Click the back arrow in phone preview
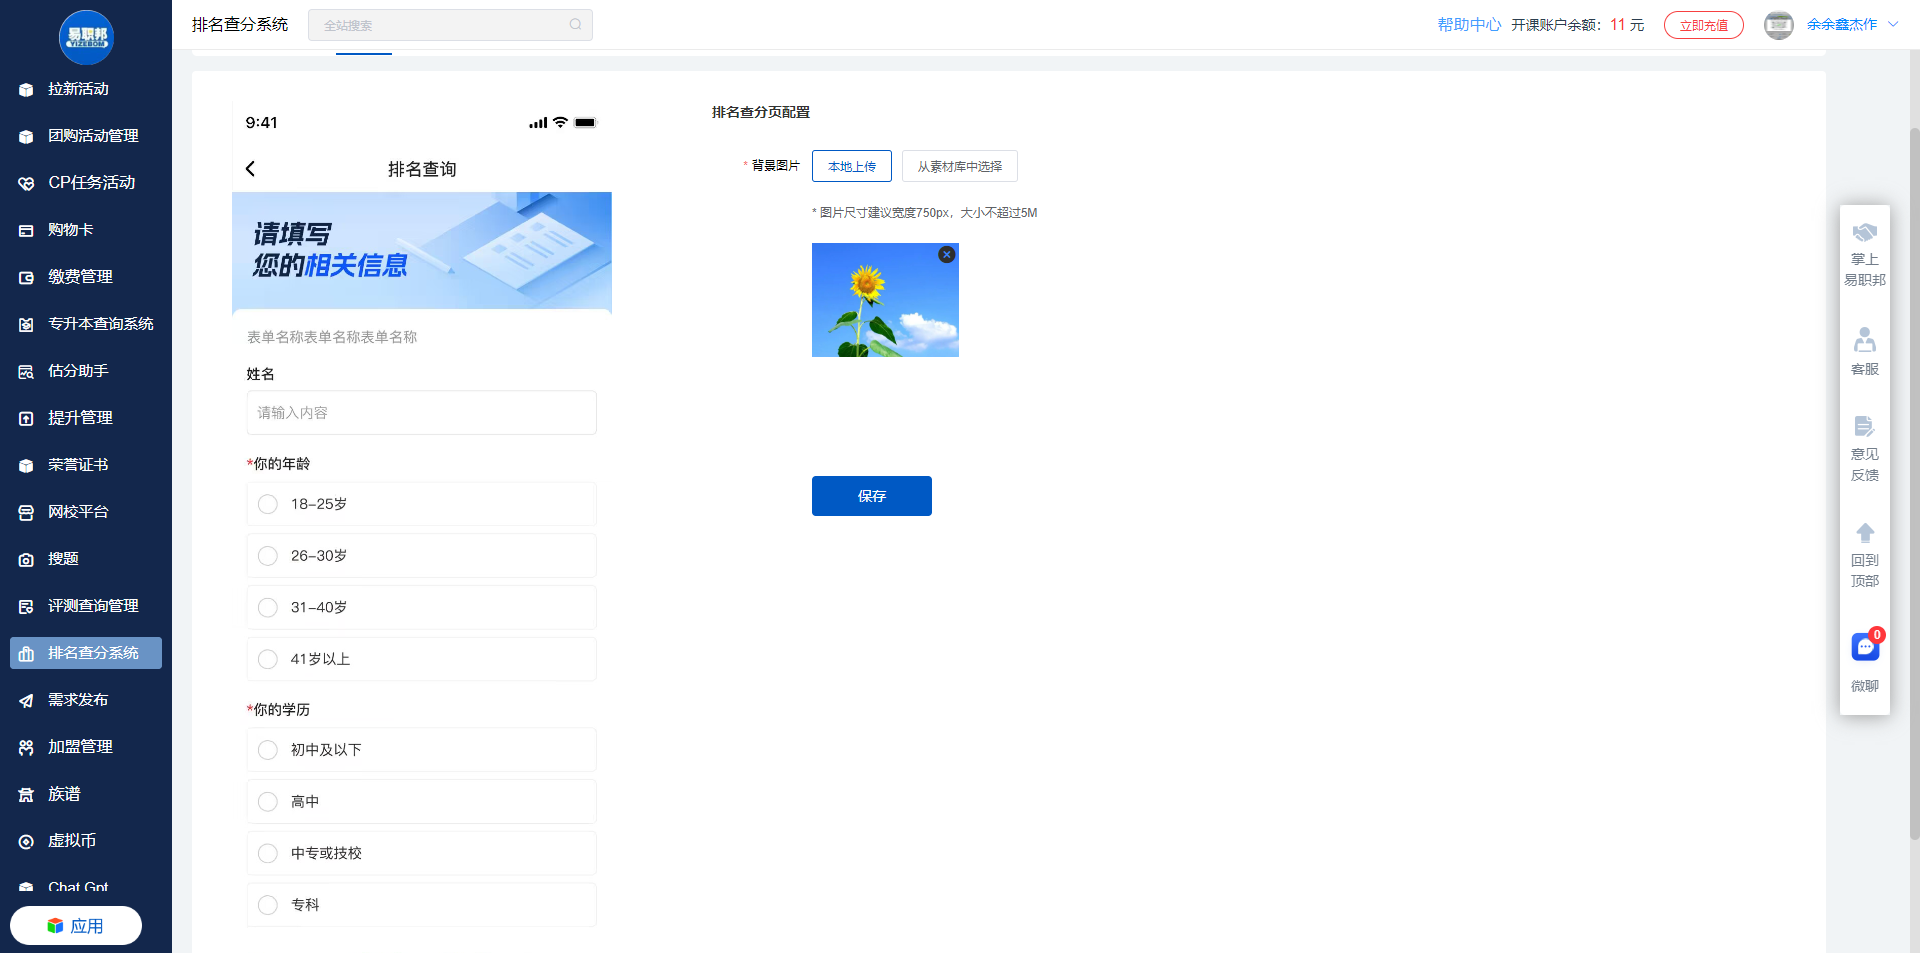Screen dimensions: 1920x953 click(x=251, y=169)
